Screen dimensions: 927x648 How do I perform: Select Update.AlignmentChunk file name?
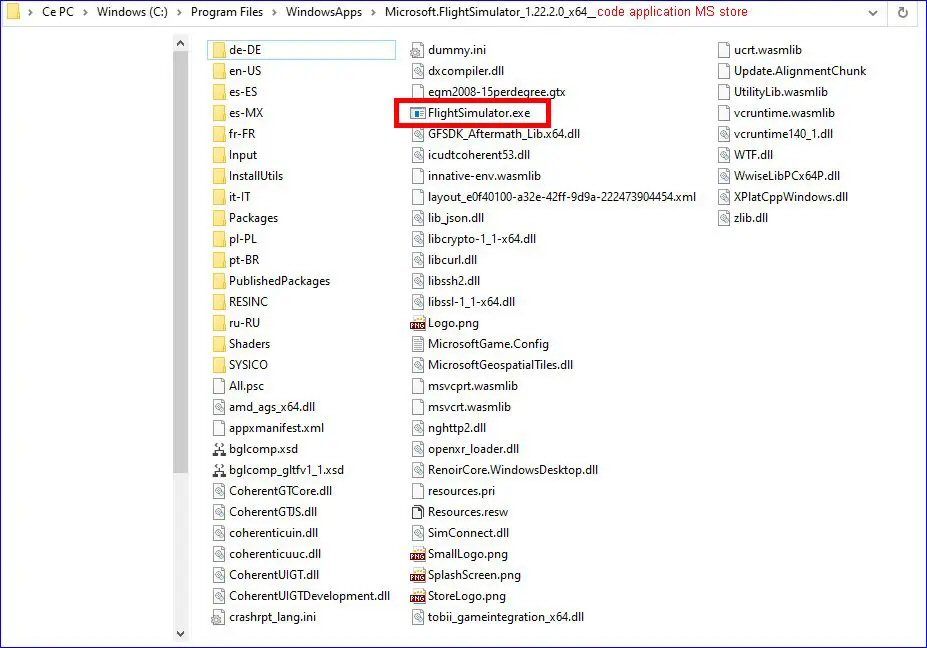coord(800,71)
